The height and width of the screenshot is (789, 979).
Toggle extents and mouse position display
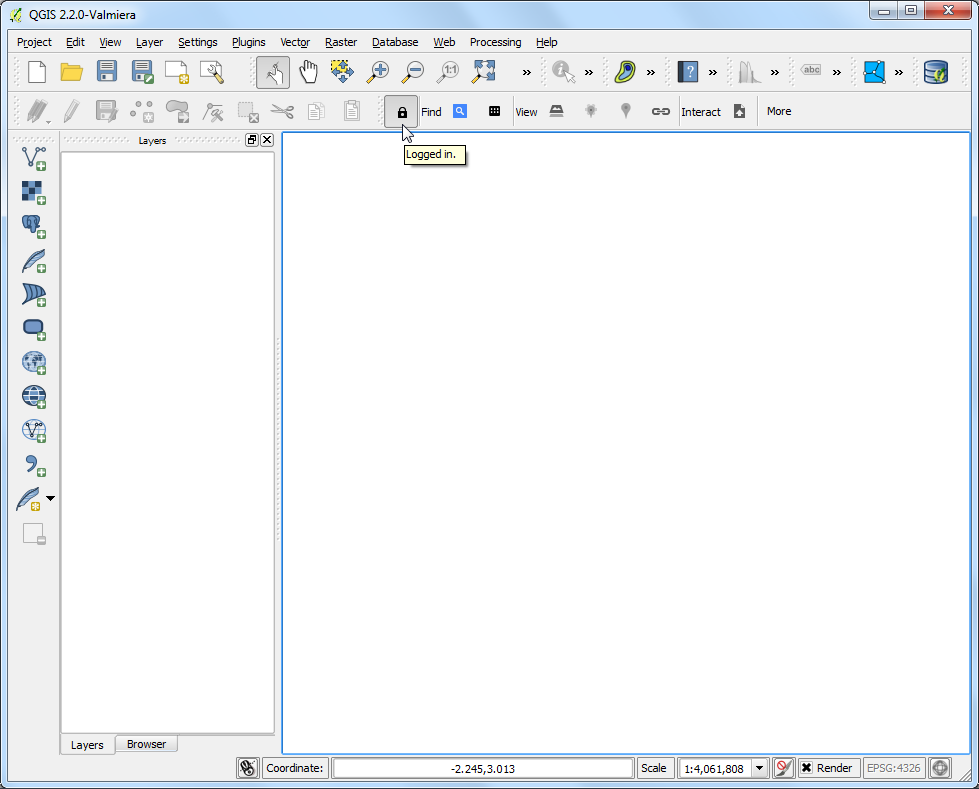pyautogui.click(x=247, y=768)
